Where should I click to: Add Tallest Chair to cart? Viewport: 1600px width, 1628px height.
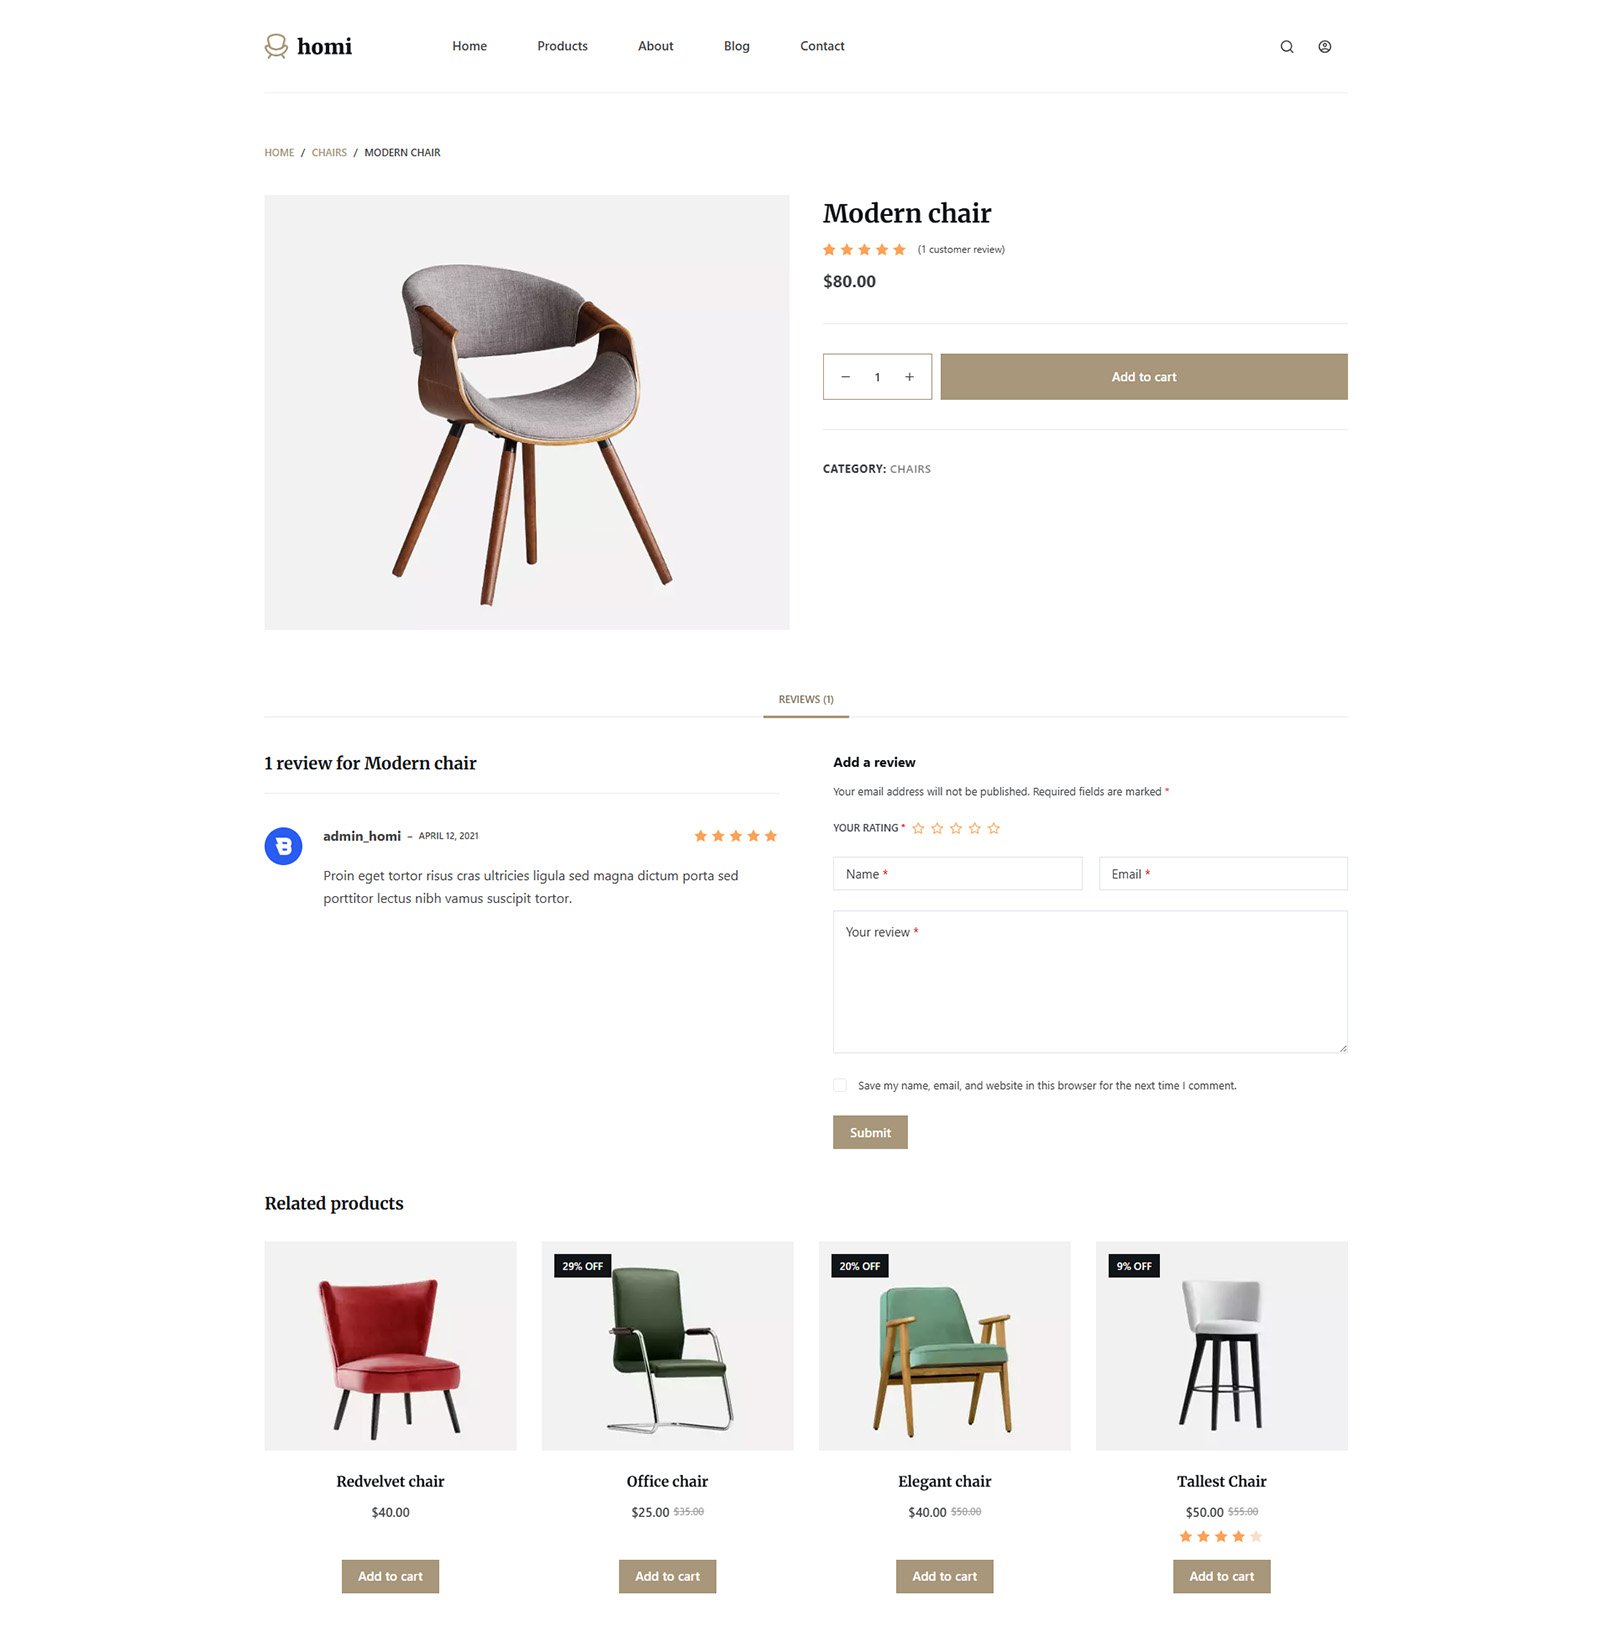(1221, 1576)
